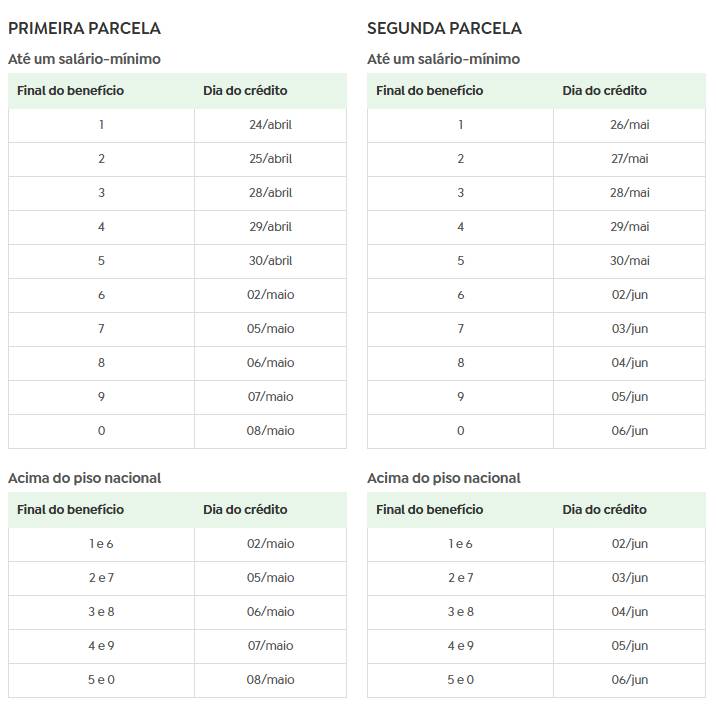Click "Acima do piso nacional" under Primeira Parcela
This screenshot has height=709, width=716.
point(84,478)
